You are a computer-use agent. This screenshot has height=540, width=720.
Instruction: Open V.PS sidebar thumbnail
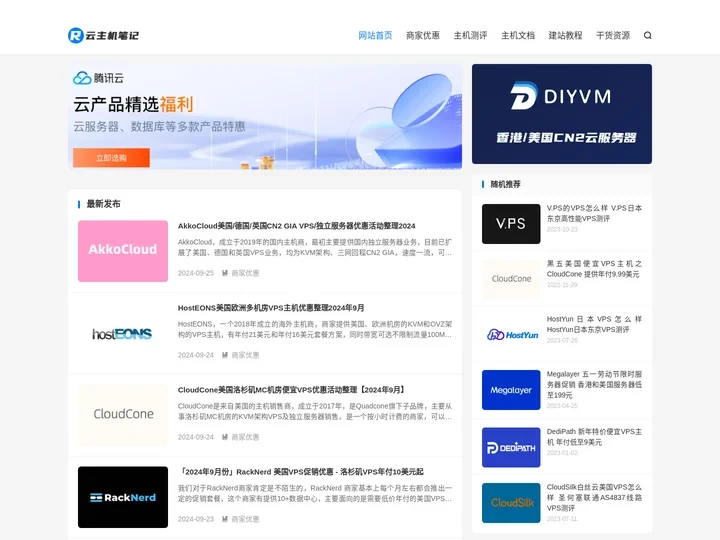(511, 224)
